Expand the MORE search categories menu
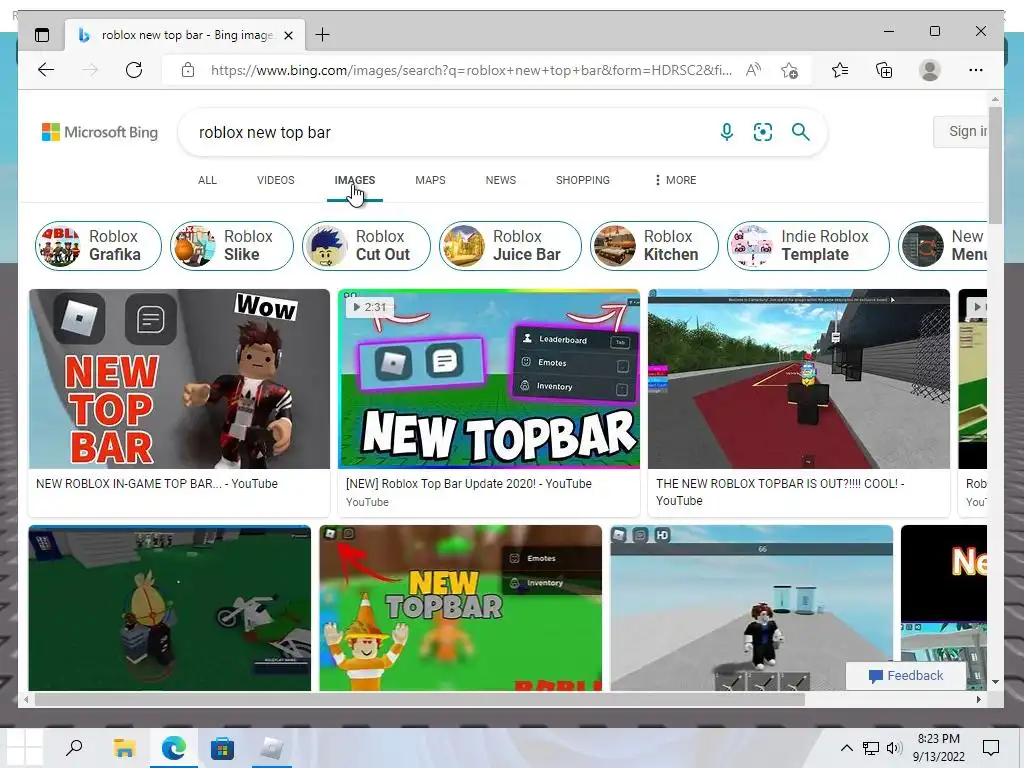Screen dimensions: 1024x768 [676, 180]
